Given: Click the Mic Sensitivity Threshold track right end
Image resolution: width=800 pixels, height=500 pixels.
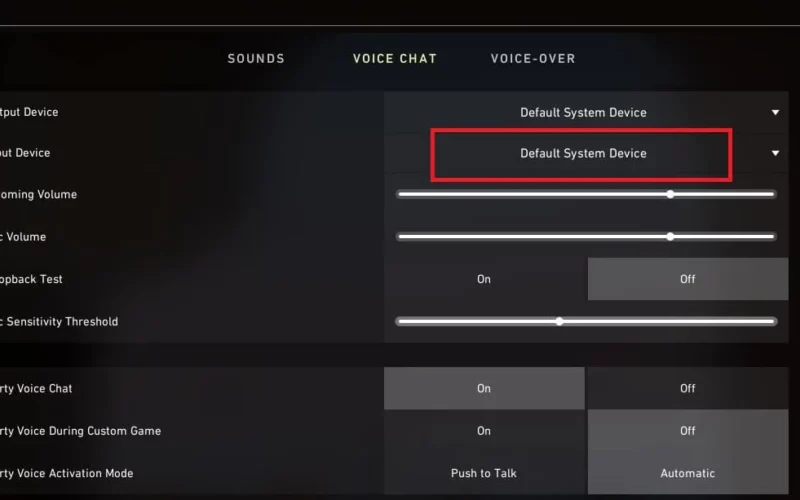Looking at the screenshot, I should (x=773, y=321).
